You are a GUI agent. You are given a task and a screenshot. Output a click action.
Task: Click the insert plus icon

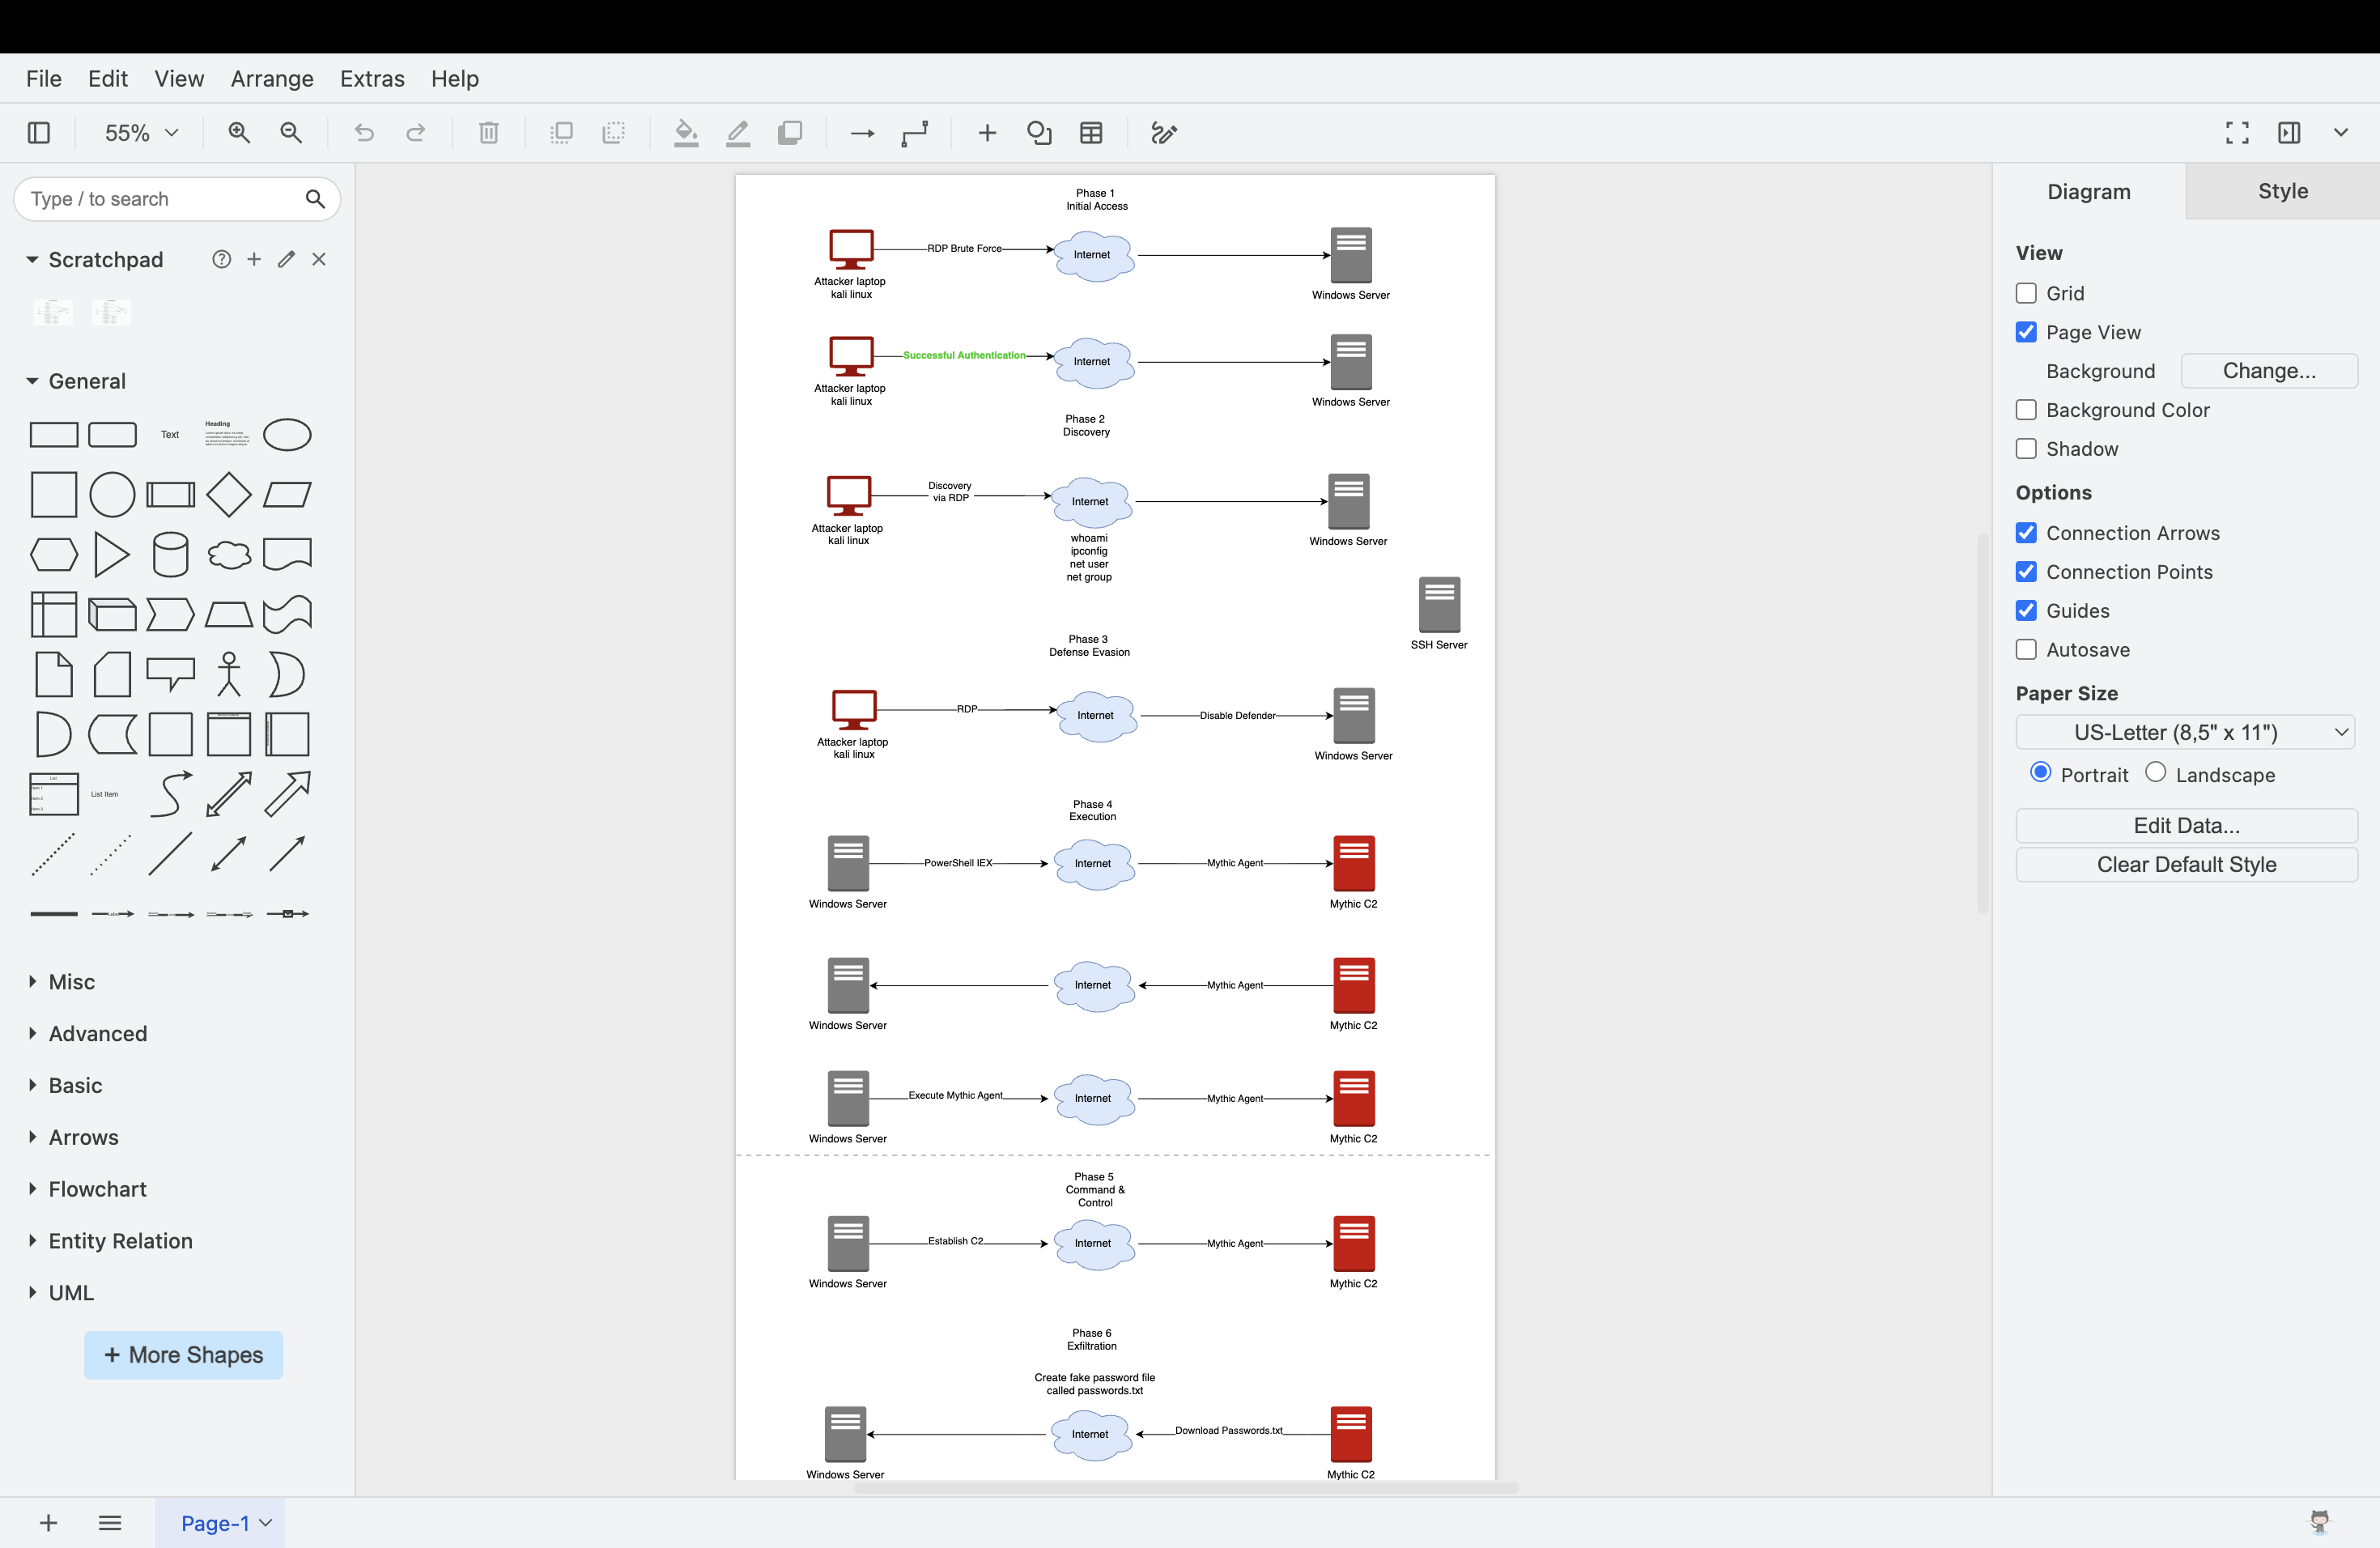tap(987, 133)
